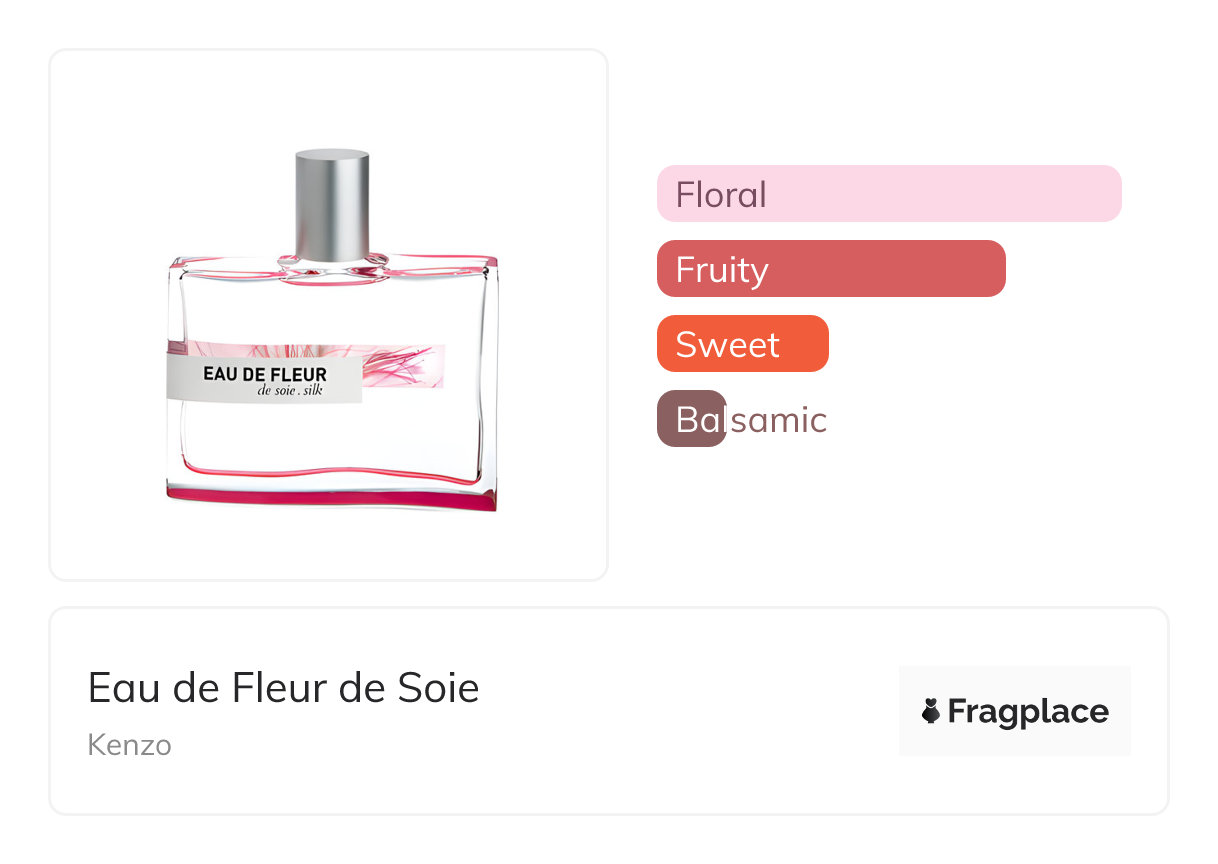Click the brown Balsamic bar fill

691,418
